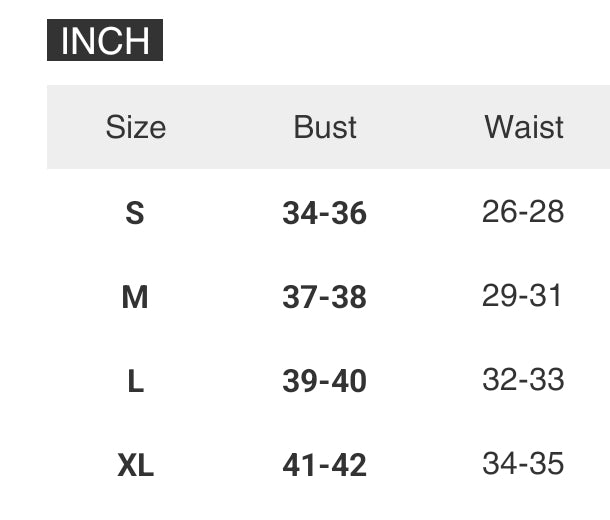
Task: Click the Size column header
Action: 136,127
